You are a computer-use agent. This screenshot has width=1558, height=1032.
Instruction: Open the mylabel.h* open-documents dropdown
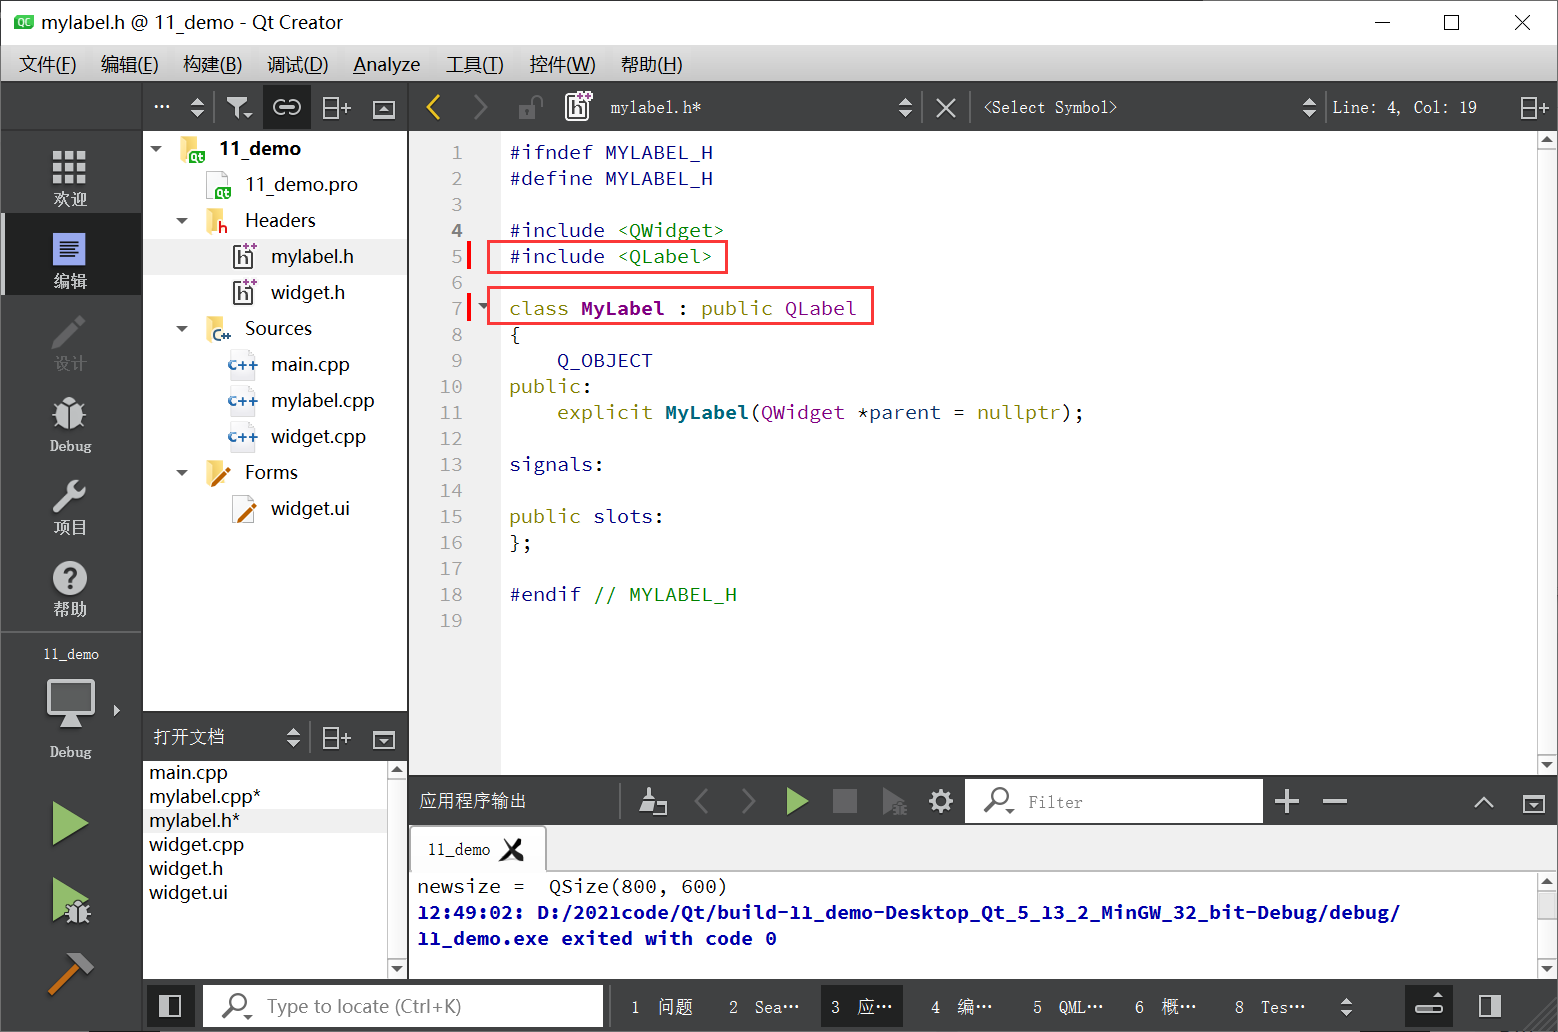point(761,107)
